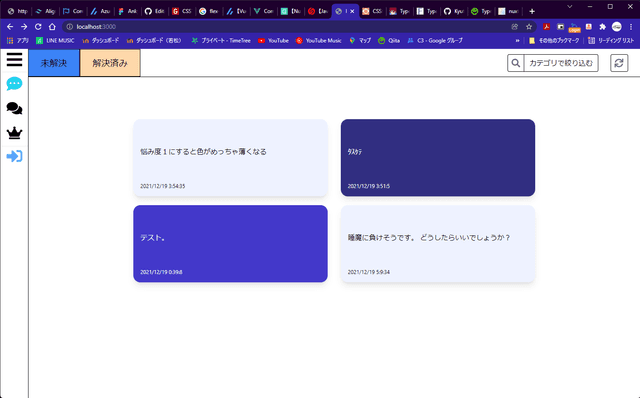Click the blue login arrow icon
Image resolution: width=640 pixels, height=398 pixels.
[x=14, y=156]
